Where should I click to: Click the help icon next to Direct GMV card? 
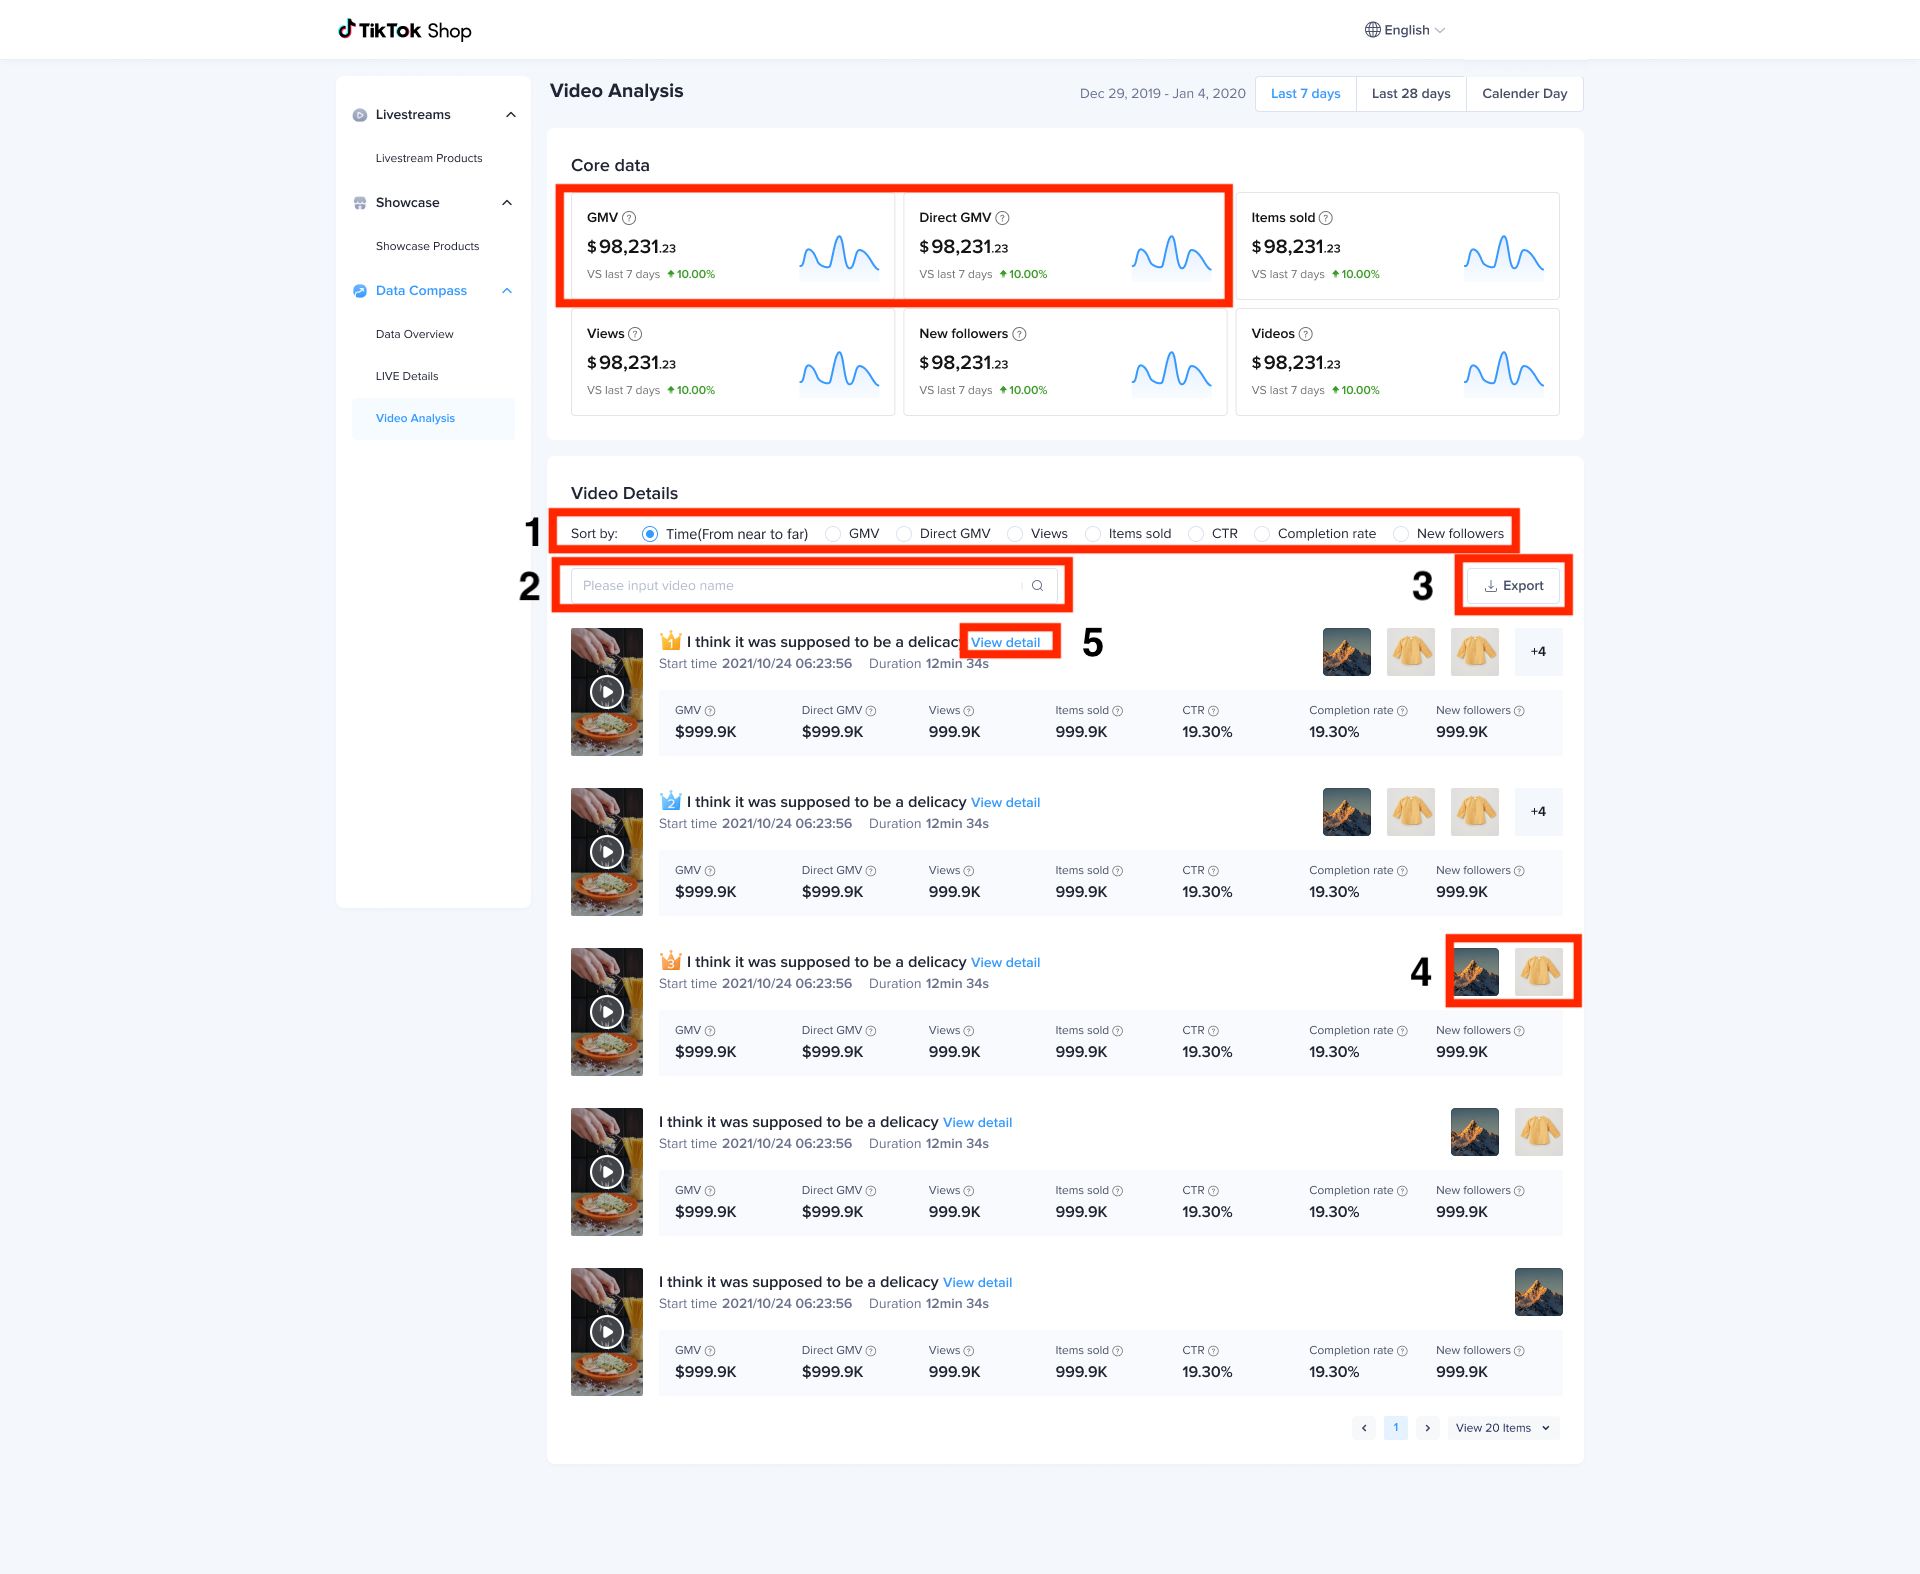click(x=1002, y=218)
